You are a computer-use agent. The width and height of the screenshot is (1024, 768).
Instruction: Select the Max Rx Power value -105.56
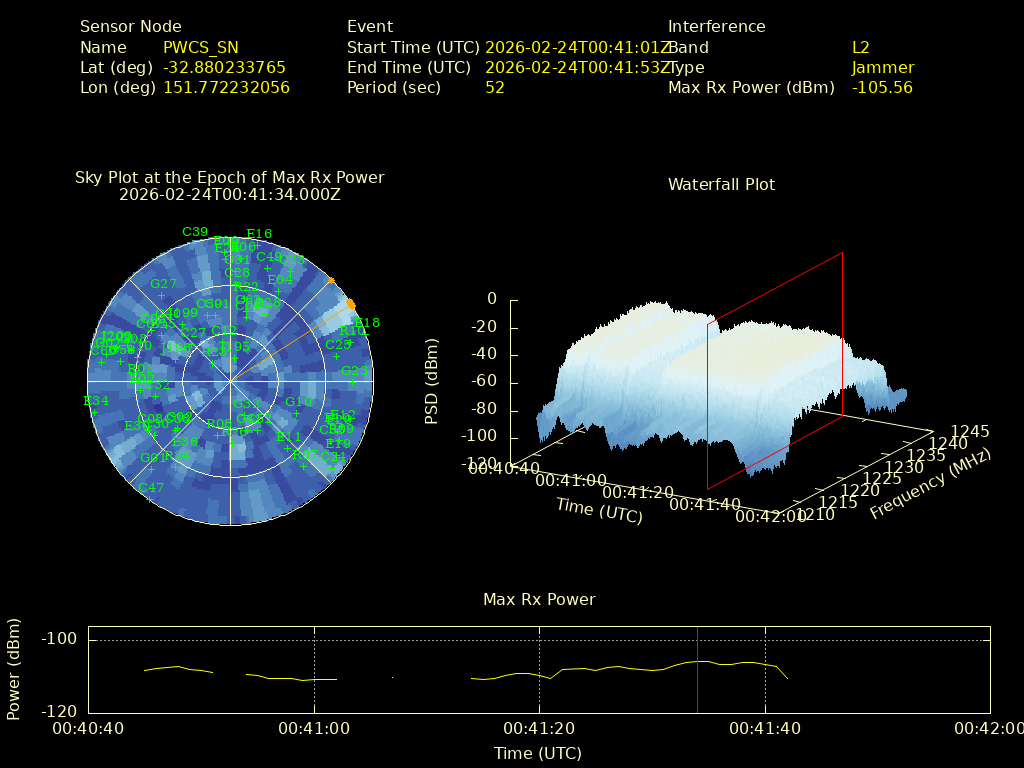(882, 87)
